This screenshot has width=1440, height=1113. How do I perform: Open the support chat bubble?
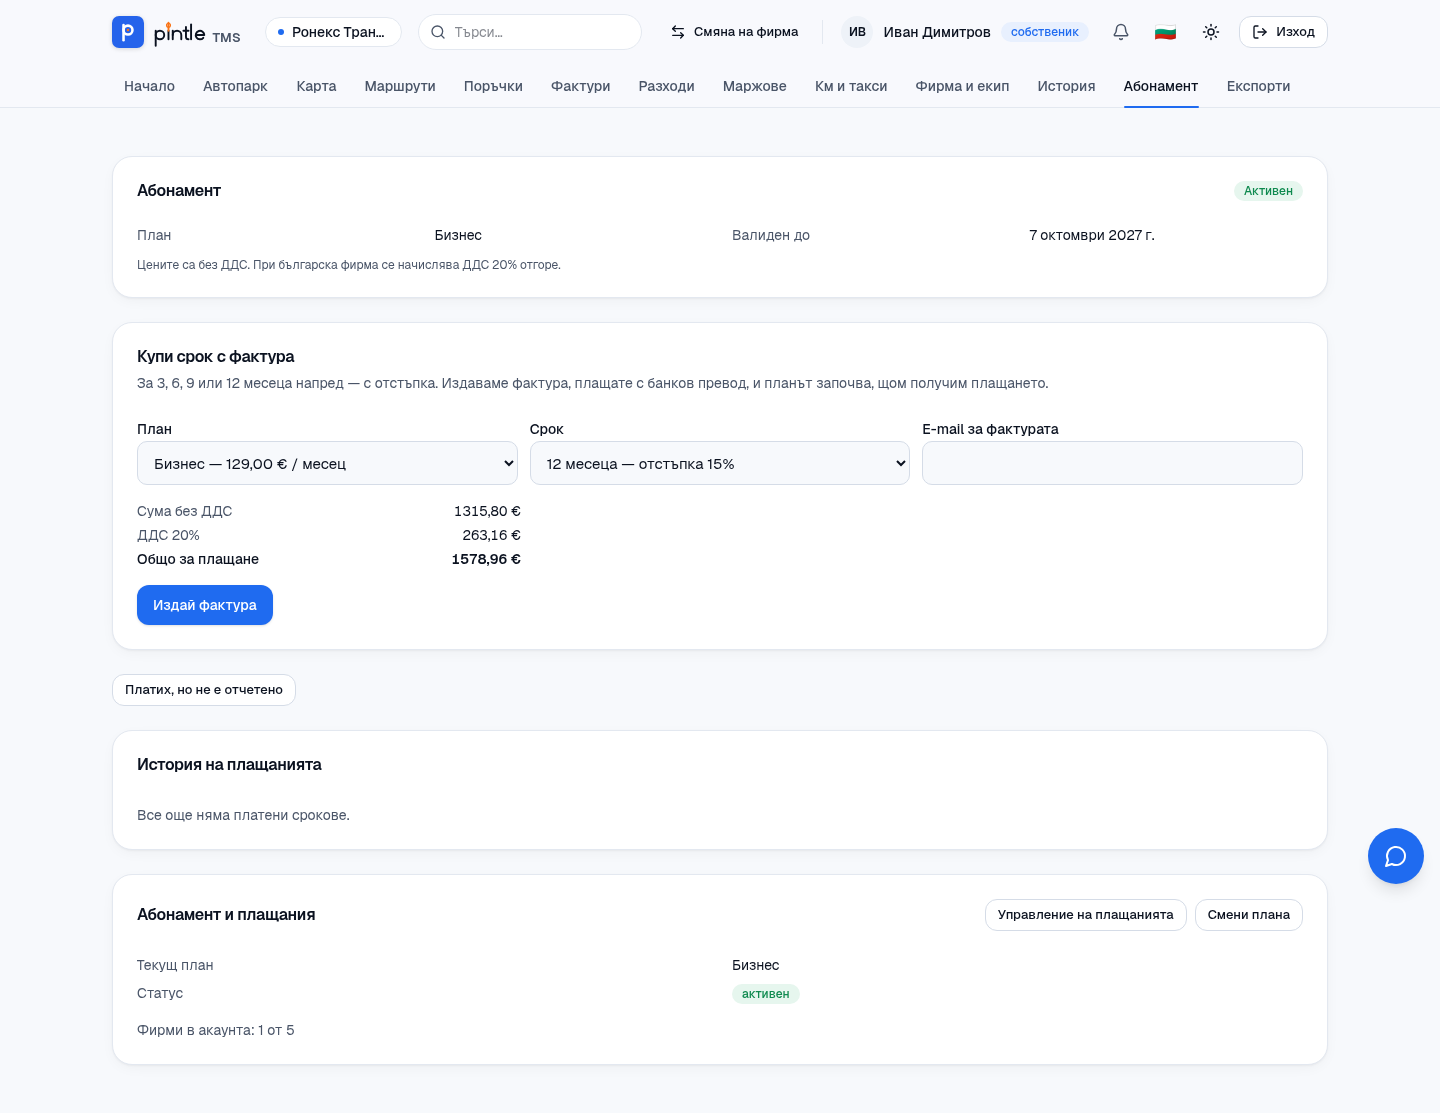(1396, 856)
